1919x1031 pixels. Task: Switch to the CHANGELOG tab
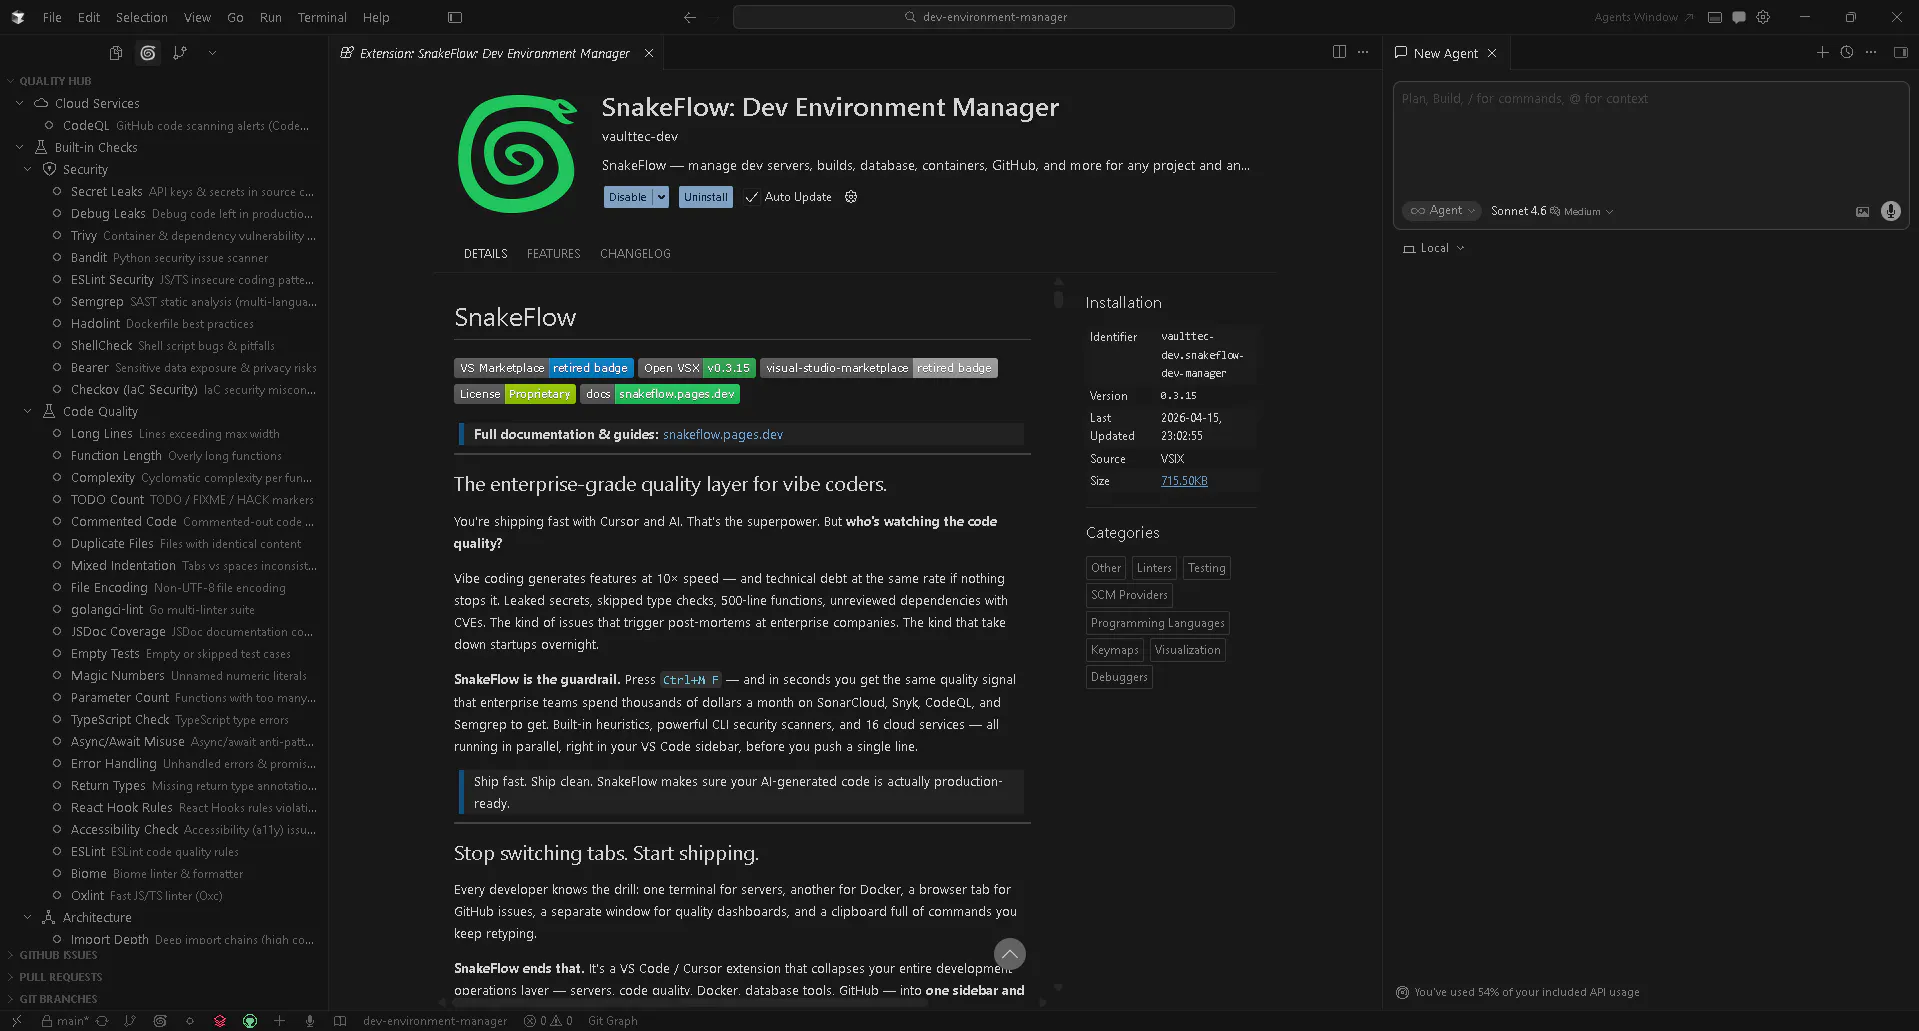(x=635, y=254)
